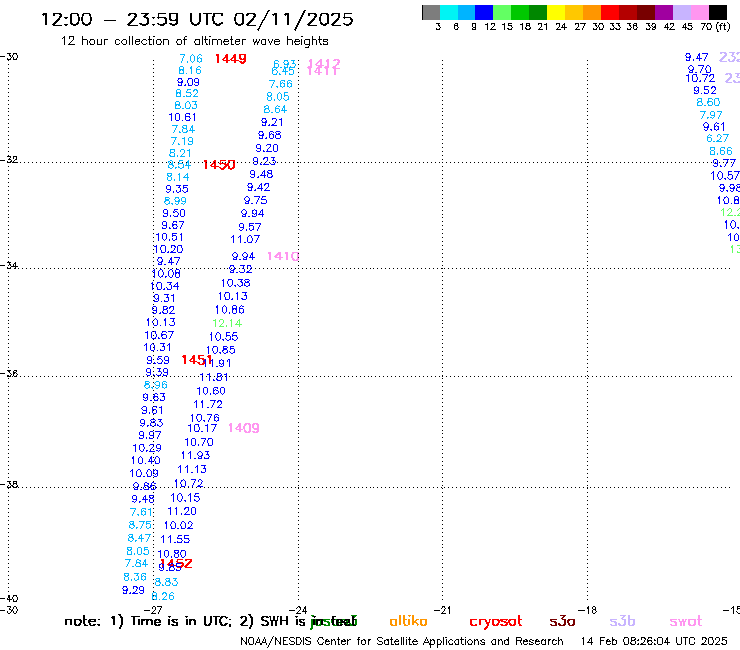The height and width of the screenshot is (650, 740).
Task: Click the pink 70 ft legend swatch
Action: click(699, 12)
